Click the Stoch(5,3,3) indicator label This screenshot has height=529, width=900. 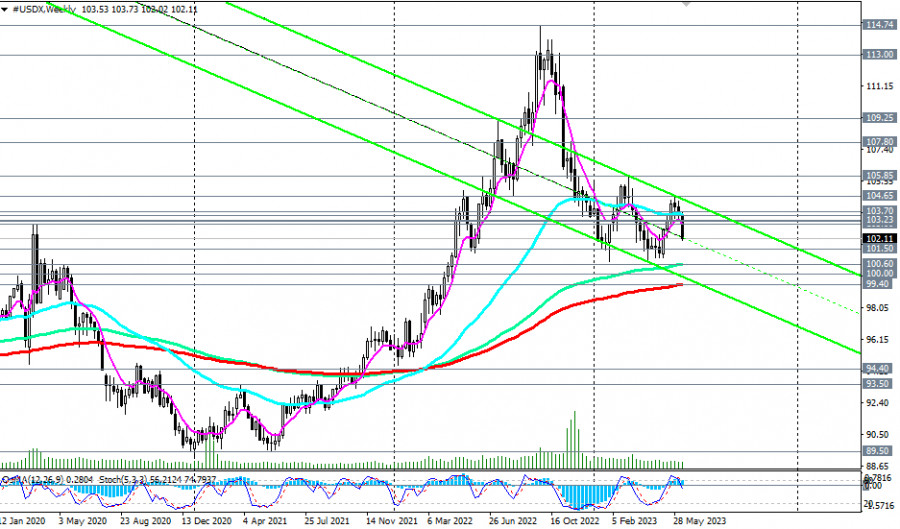pyautogui.click(x=137, y=480)
